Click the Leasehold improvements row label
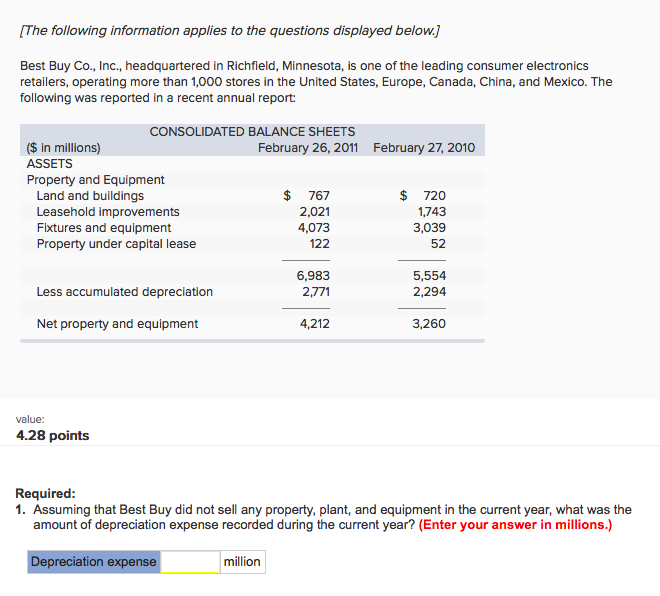The width and height of the screenshot is (660, 596). click(x=108, y=212)
